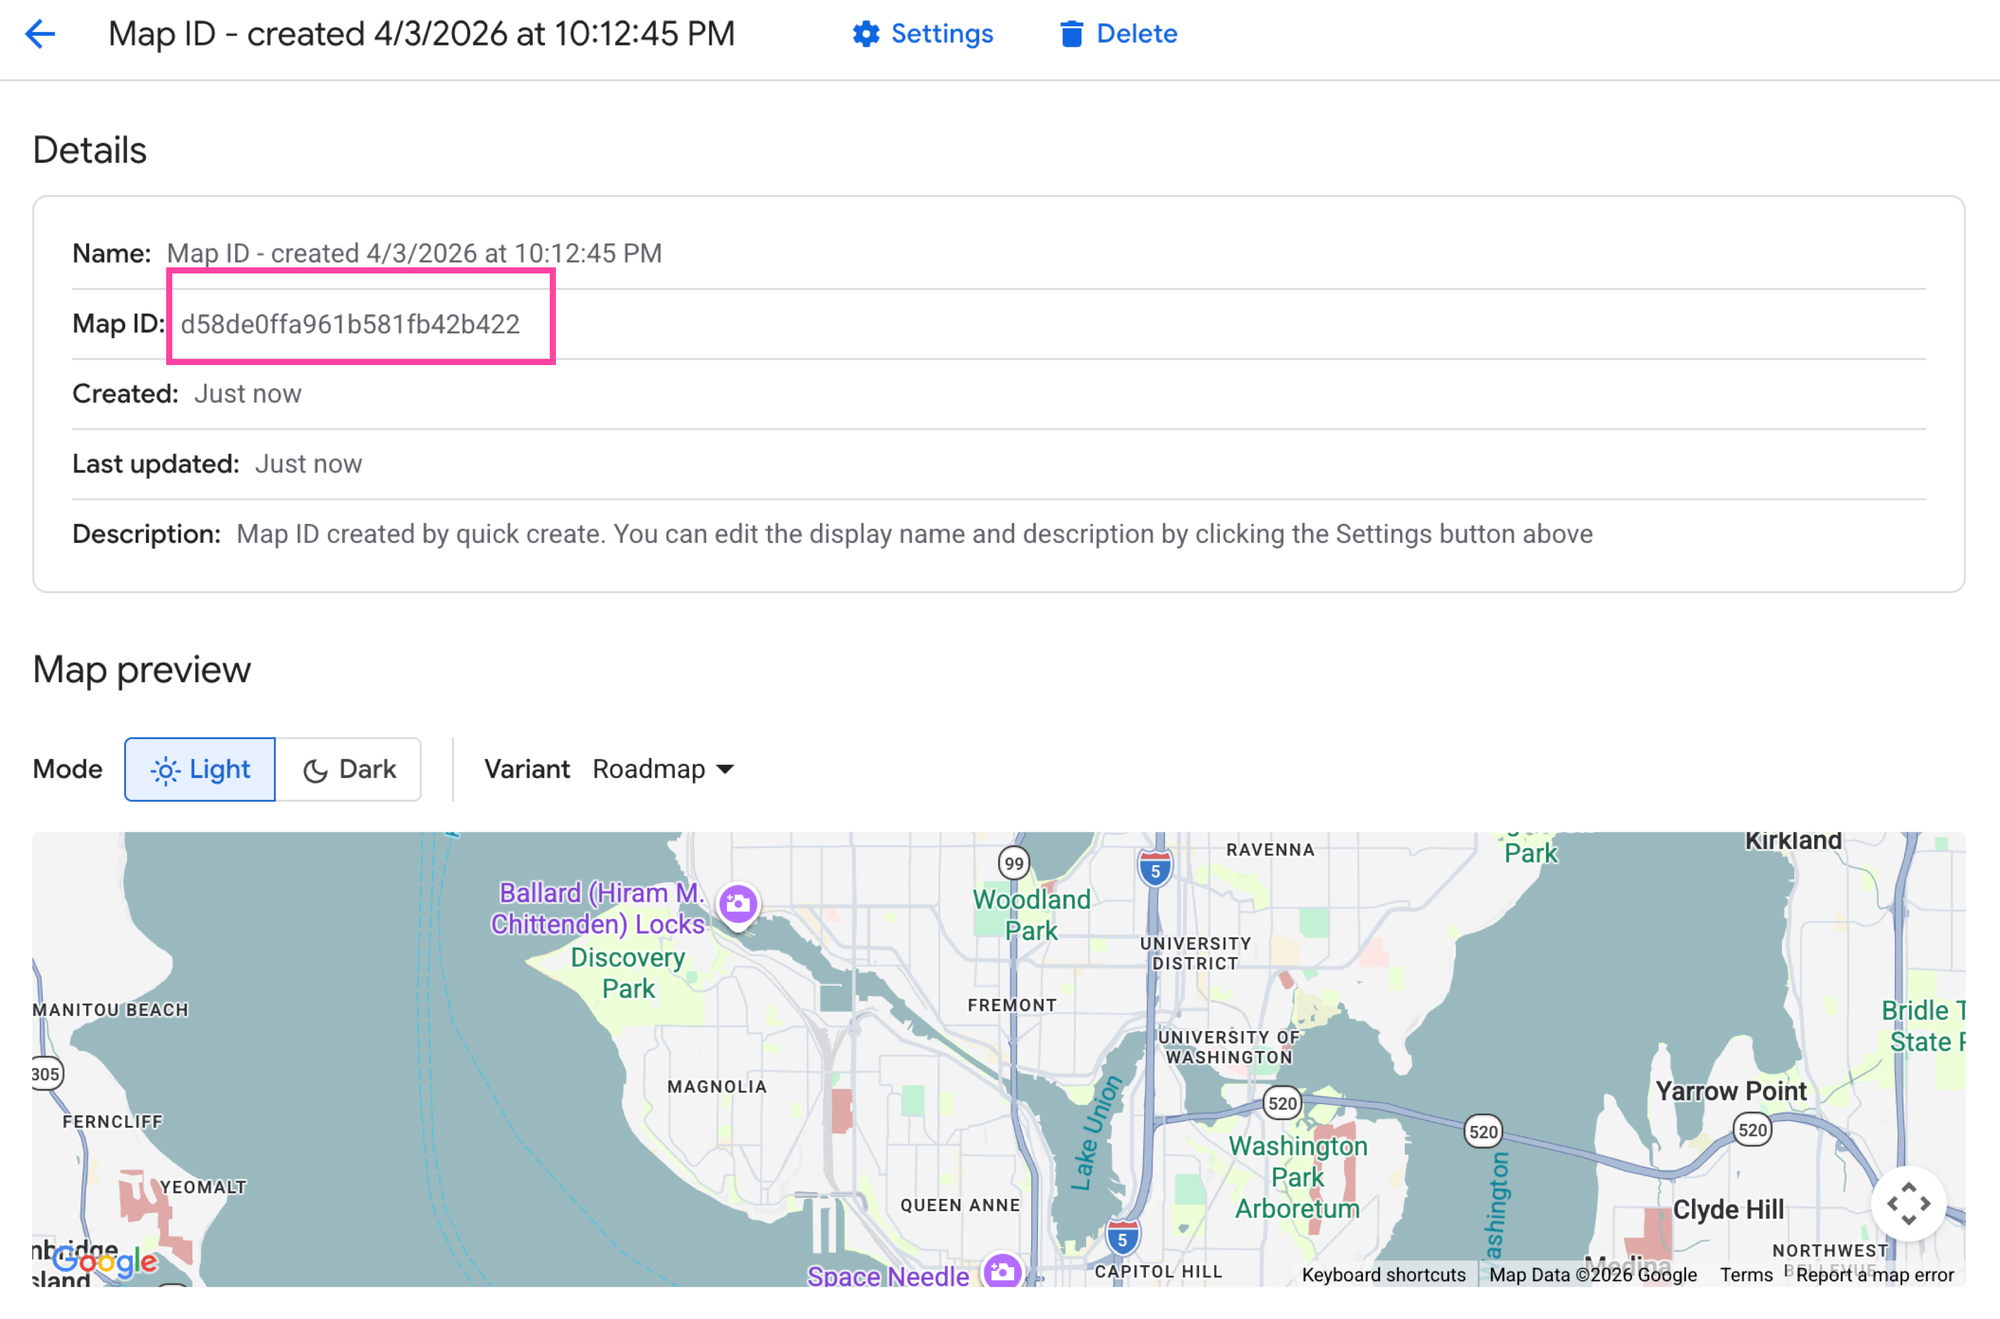Click the camera icon near Ballard Locks
Viewport: 2000px width, 1319px height.
pyautogui.click(x=738, y=903)
